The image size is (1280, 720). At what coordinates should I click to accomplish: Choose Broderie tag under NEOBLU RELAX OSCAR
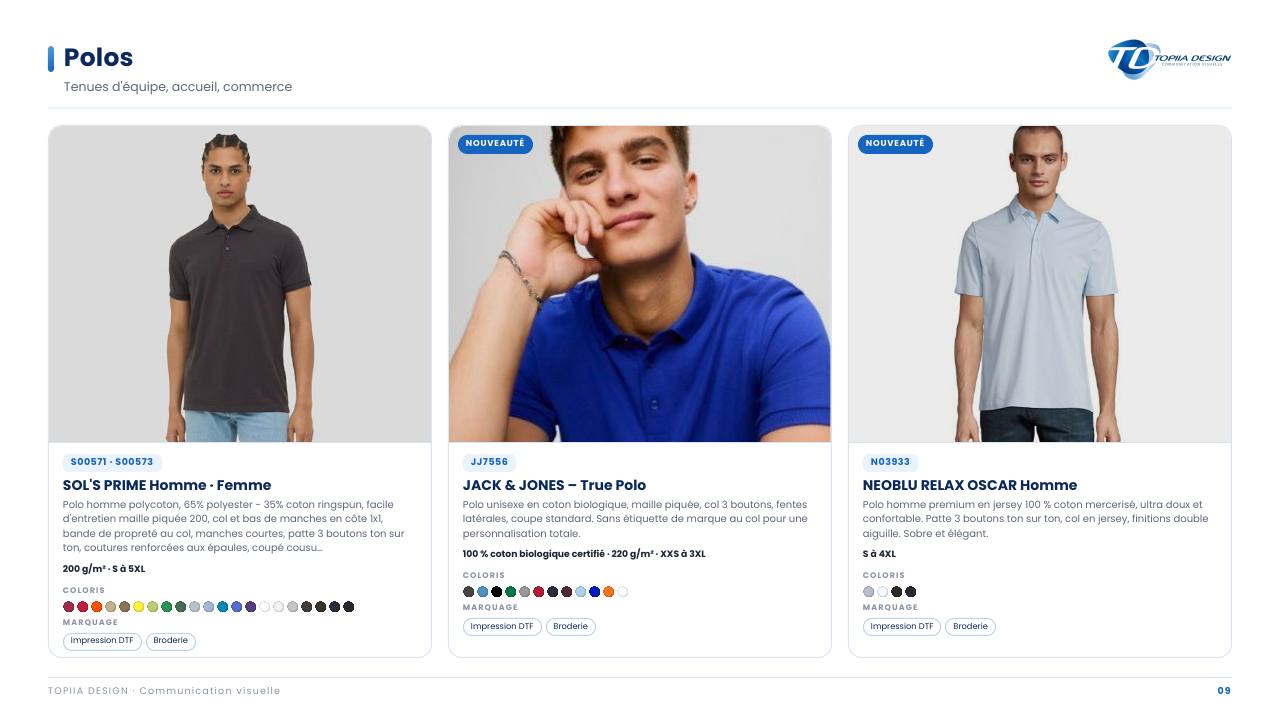click(971, 627)
